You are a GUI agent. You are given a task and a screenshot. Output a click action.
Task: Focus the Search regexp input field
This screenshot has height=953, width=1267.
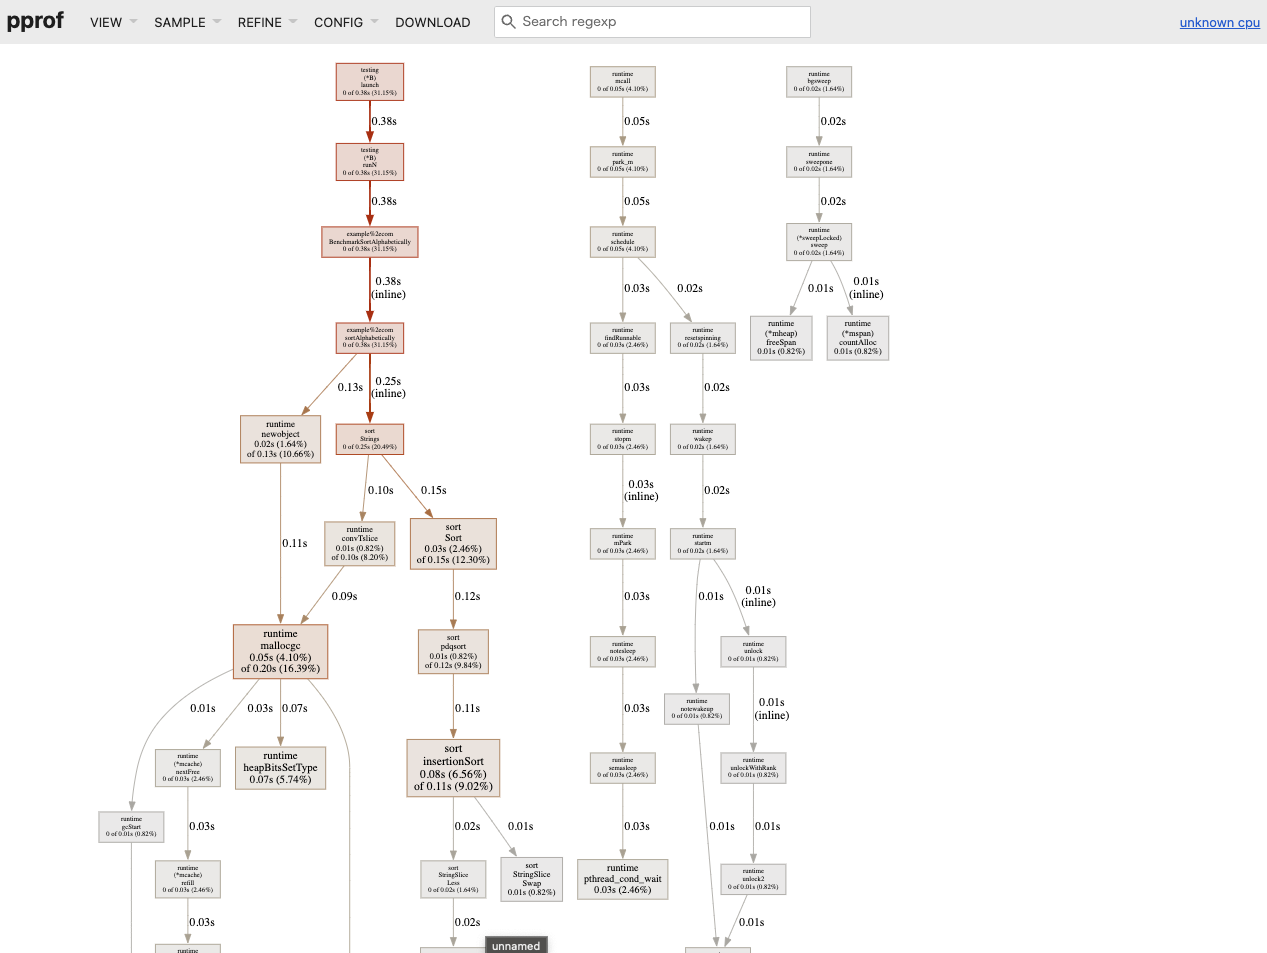660,22
